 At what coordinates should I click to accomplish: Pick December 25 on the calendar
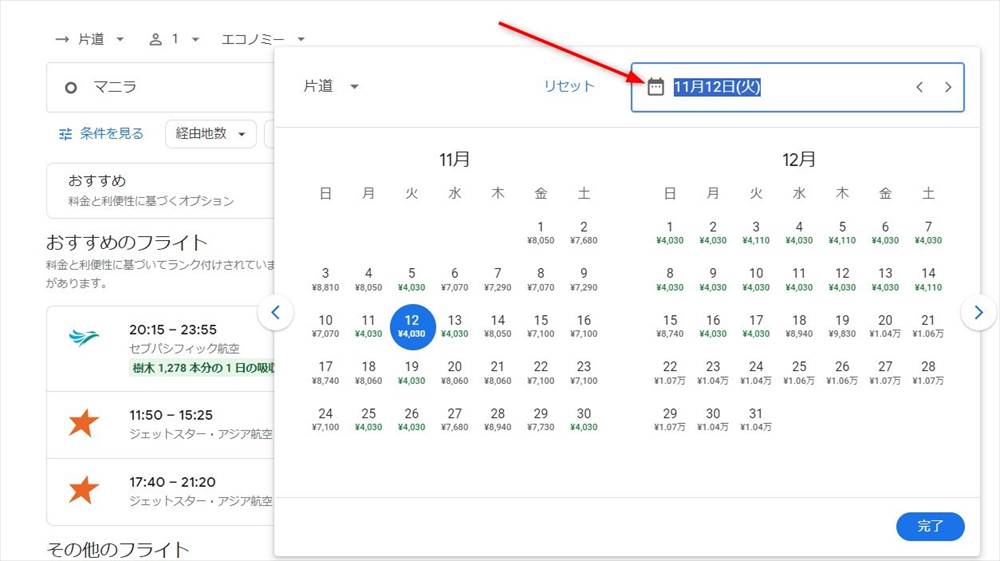point(799,372)
